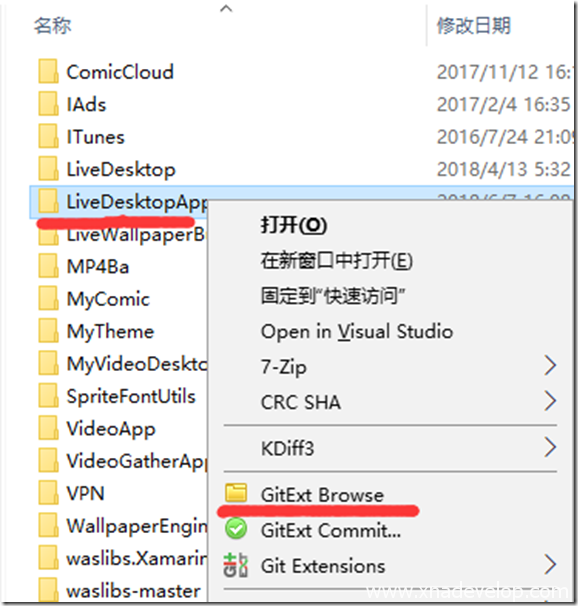Expand the CRC SHA submenu arrow
This screenshot has width=578, height=606.
pyautogui.click(x=550, y=401)
